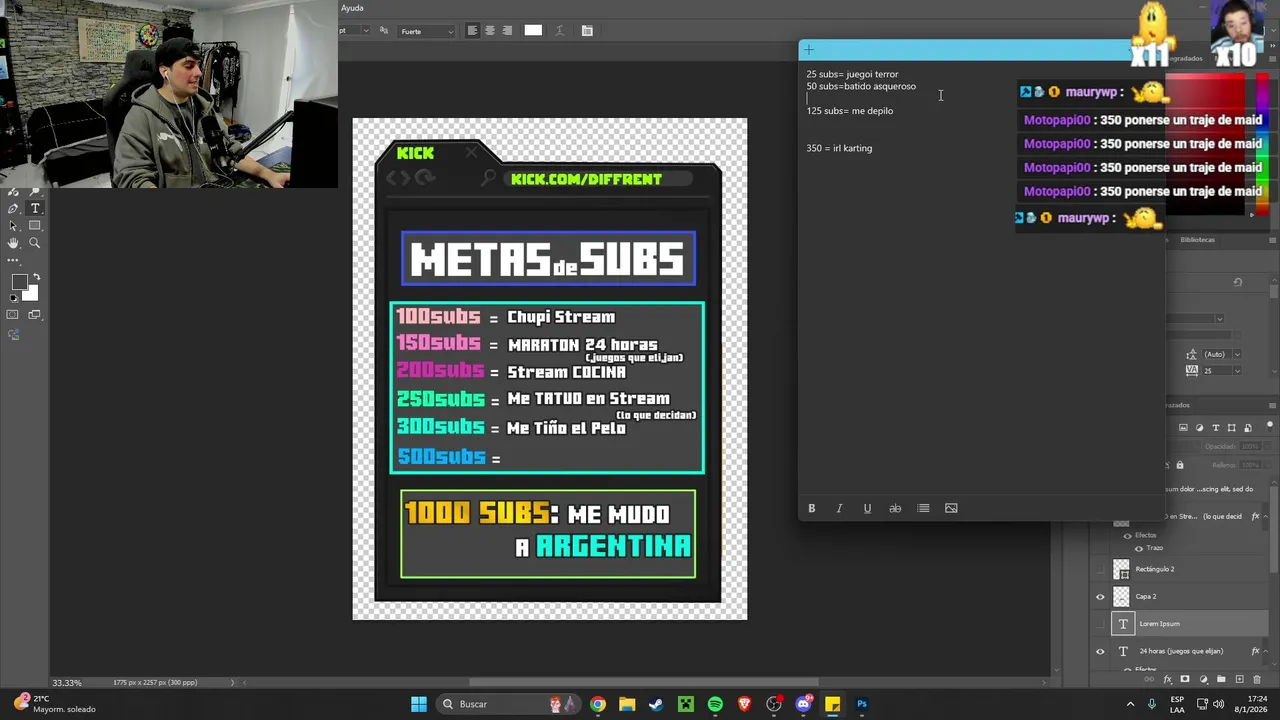Delete layer trash icon in Layers panel
1280x720 pixels.
click(x=1257, y=679)
